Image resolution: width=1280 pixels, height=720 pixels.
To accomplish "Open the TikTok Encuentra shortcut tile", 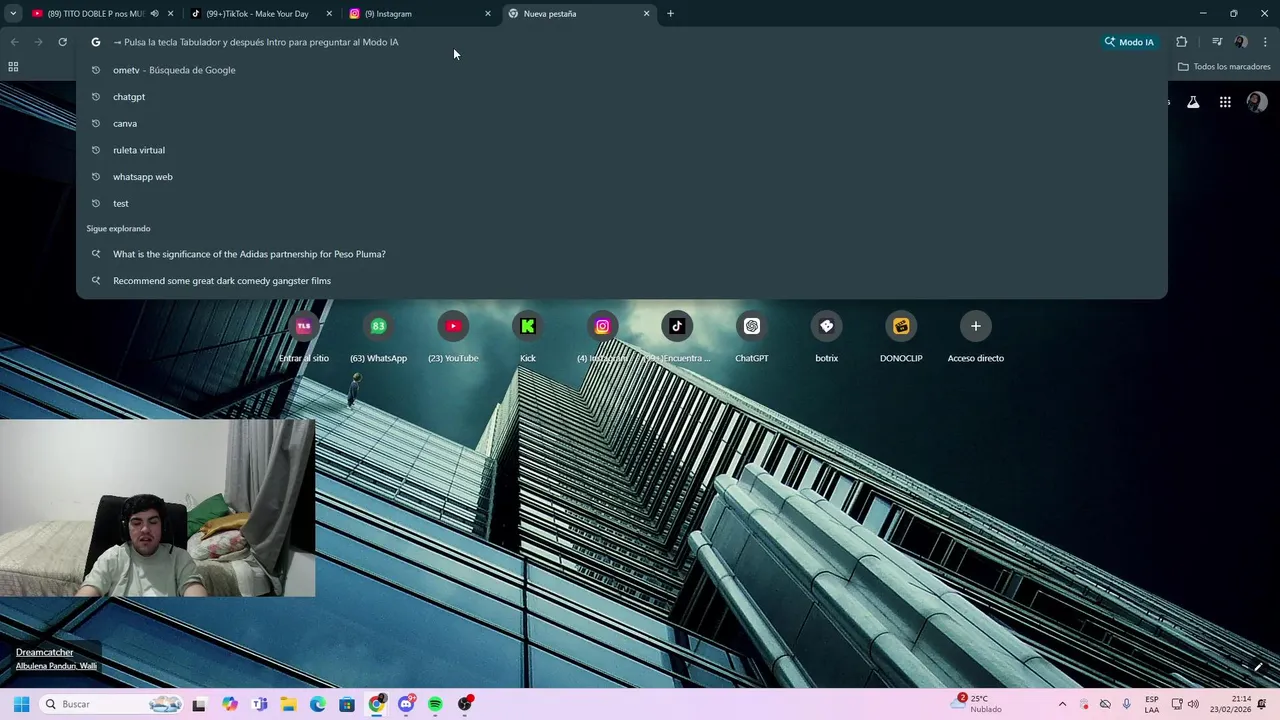I will point(677,337).
